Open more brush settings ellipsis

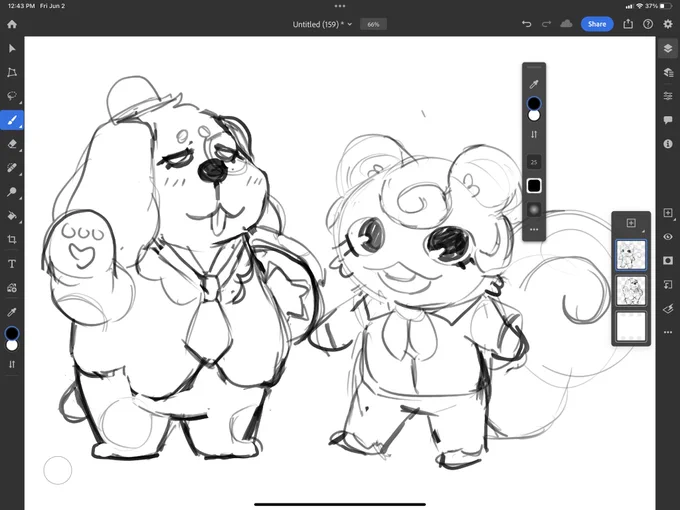tap(534, 229)
